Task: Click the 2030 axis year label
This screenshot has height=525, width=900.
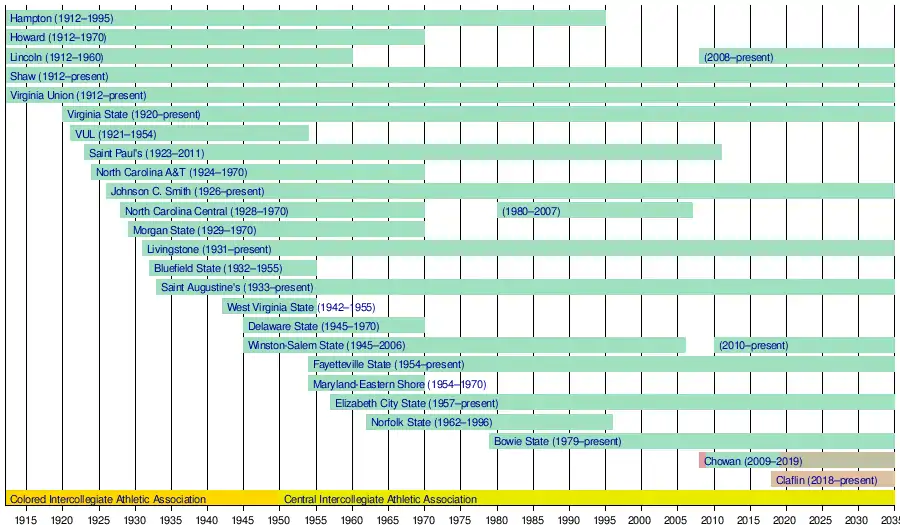Action: click(x=859, y=519)
